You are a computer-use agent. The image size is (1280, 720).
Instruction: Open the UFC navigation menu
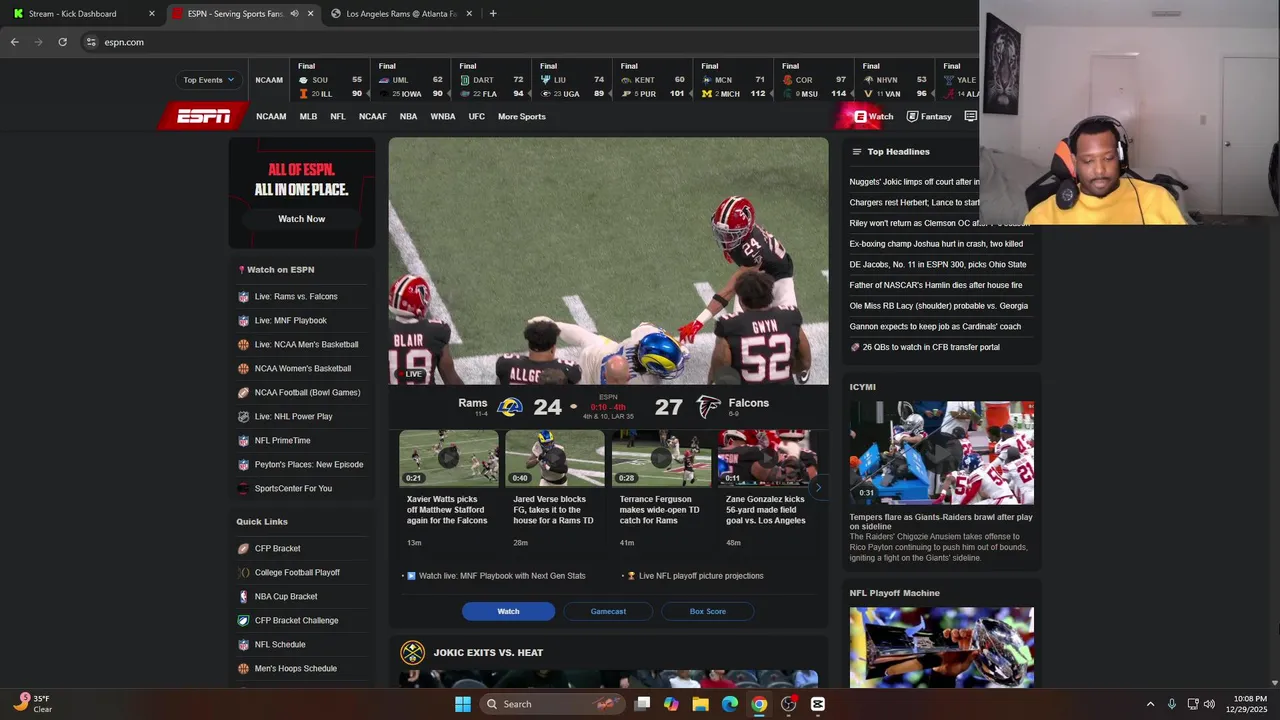(477, 116)
